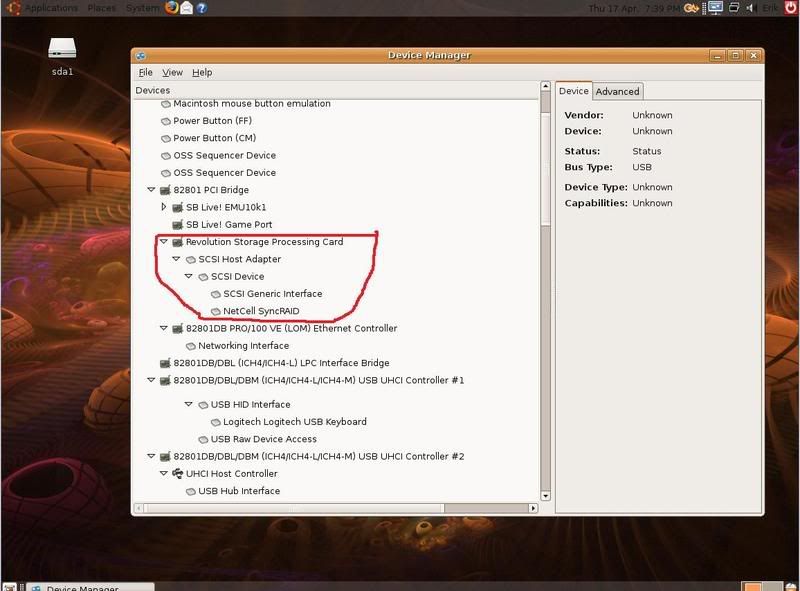Viewport: 800px width, 591px height.
Task: Select the OSS Sequencer Device first row
Action: click(224, 156)
